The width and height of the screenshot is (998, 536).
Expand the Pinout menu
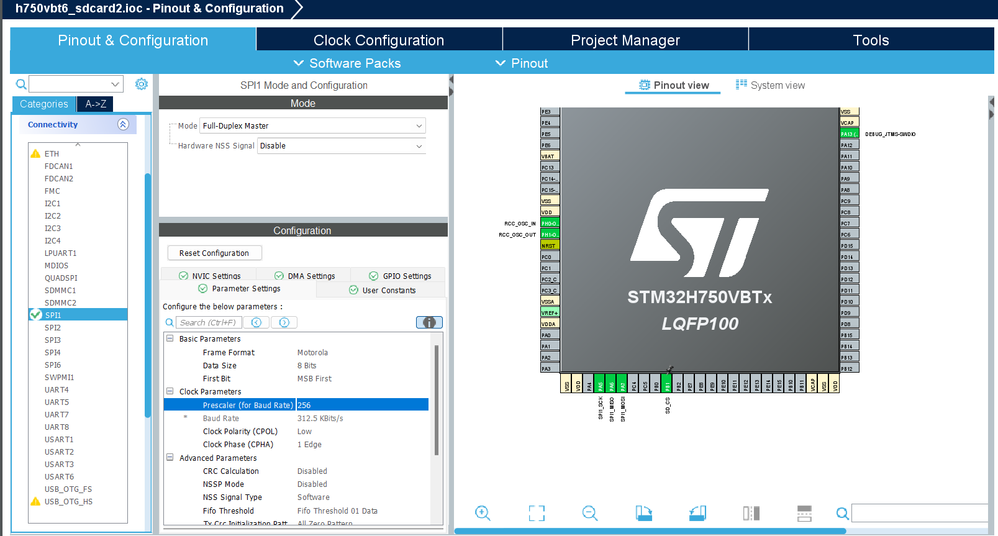pyautogui.click(x=521, y=63)
